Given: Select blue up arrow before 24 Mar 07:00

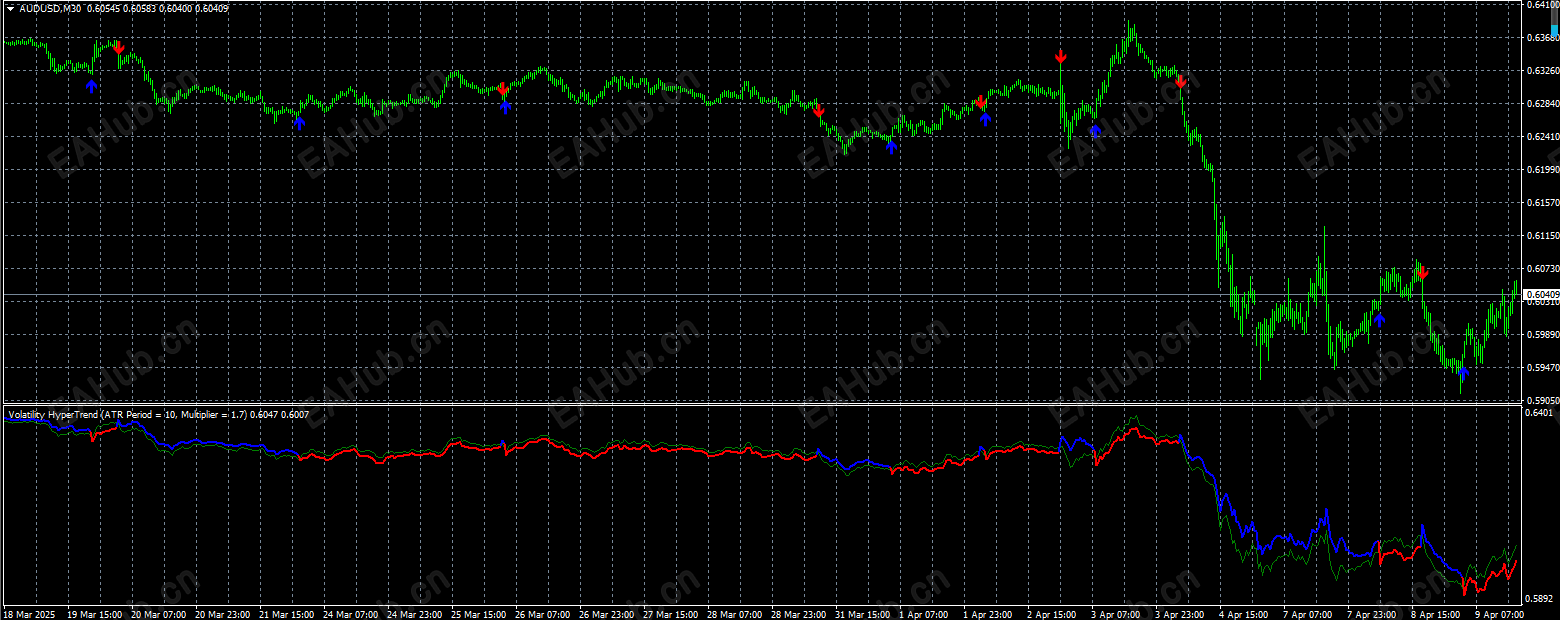Looking at the screenshot, I should click(299, 122).
